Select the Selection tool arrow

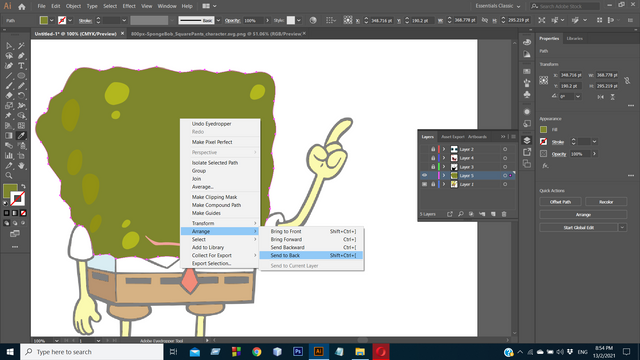tap(9, 46)
